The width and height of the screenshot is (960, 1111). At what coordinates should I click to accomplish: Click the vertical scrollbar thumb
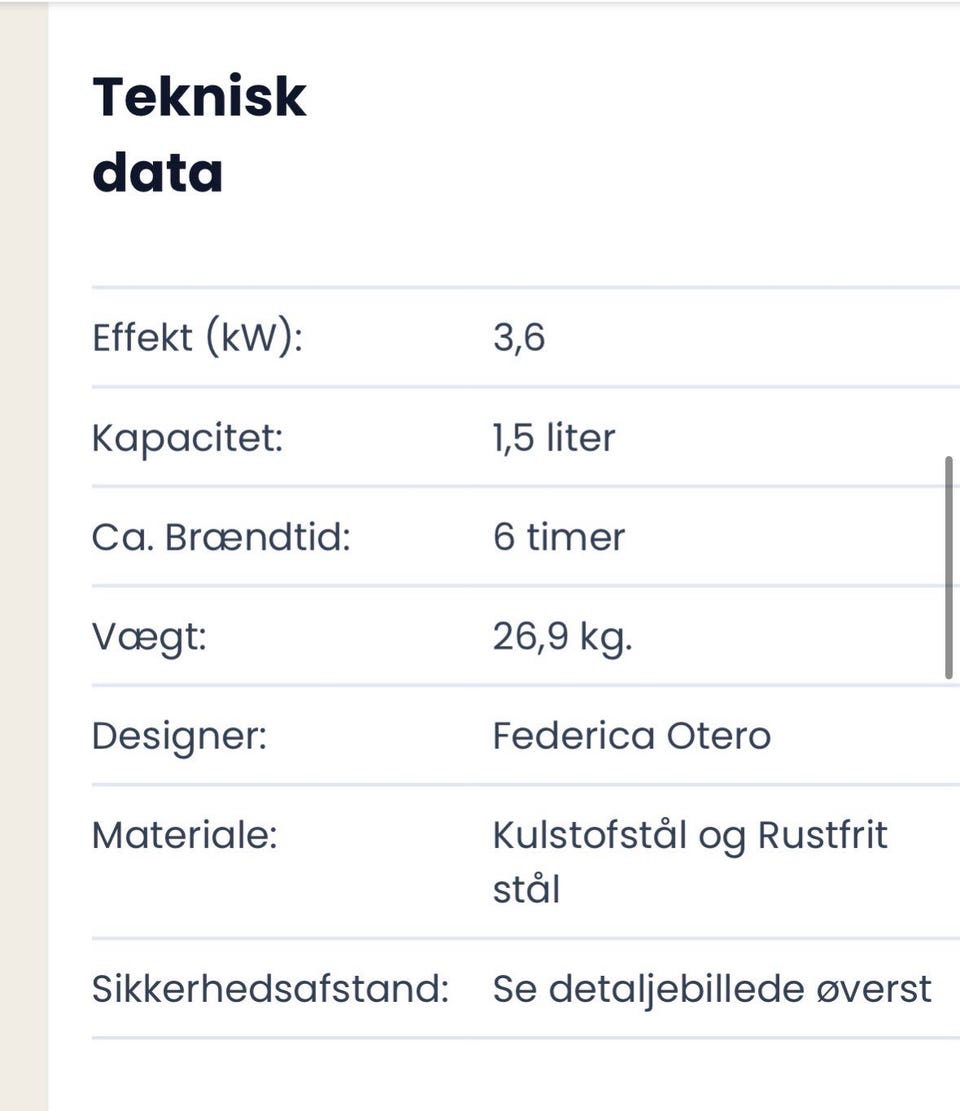[948, 568]
